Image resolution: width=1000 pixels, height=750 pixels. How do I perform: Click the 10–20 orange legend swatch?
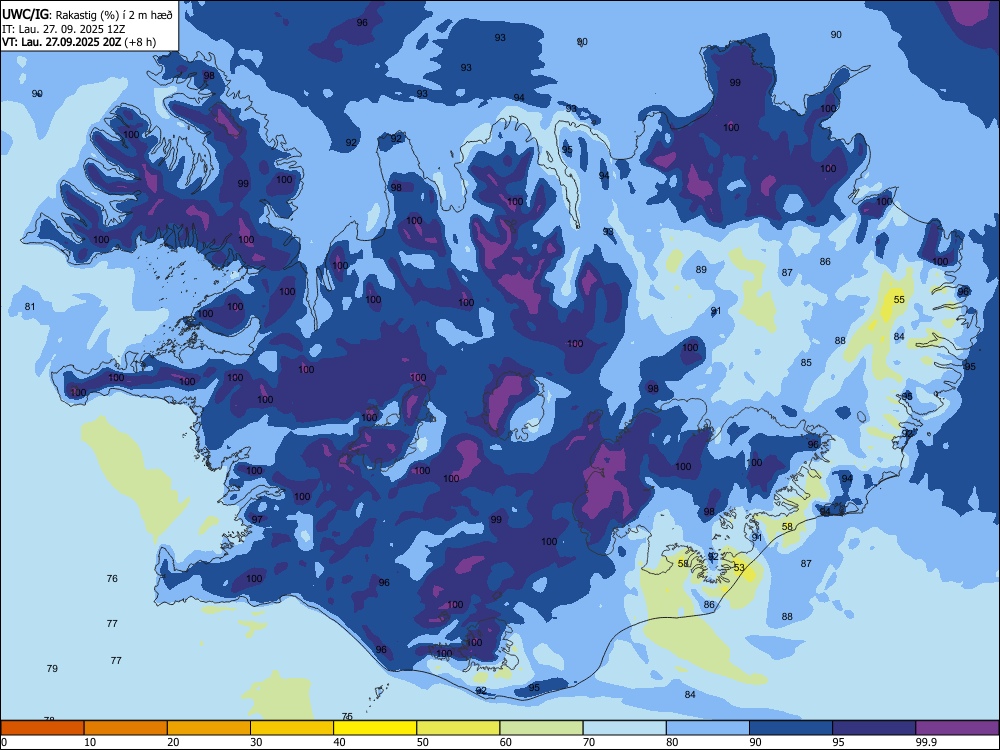pos(126,728)
